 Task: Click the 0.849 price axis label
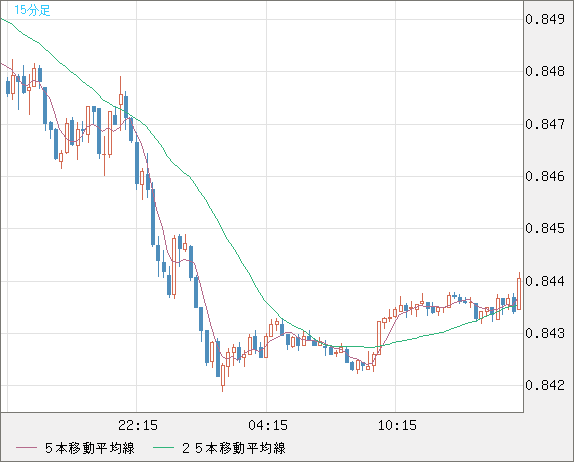point(545,19)
